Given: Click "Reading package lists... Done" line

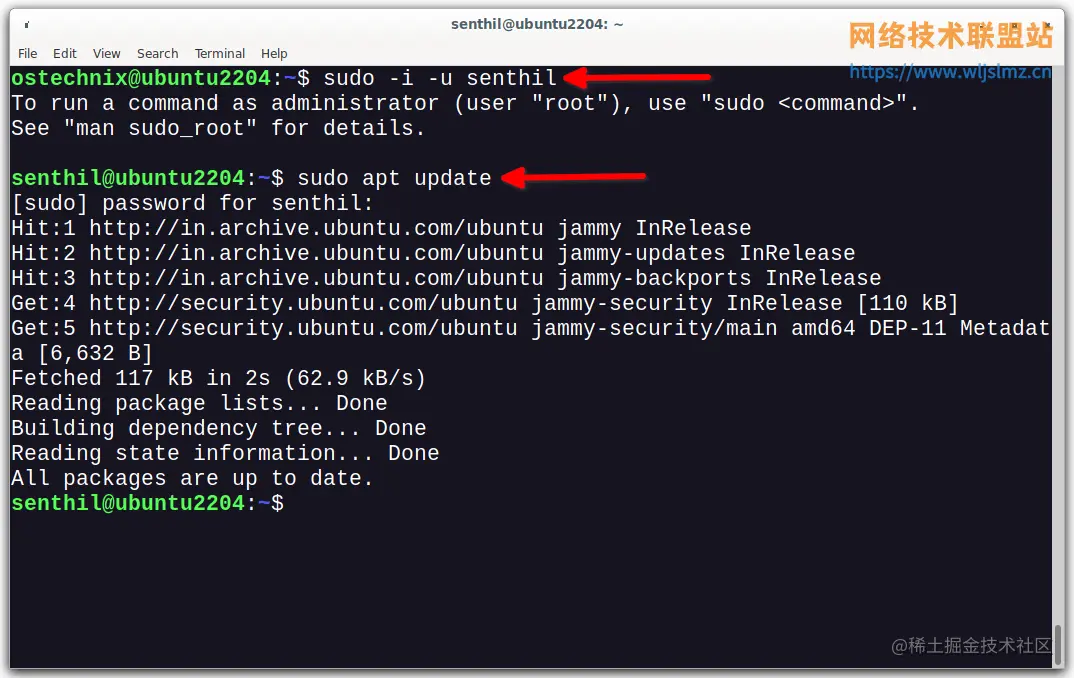Looking at the screenshot, I should [x=199, y=403].
